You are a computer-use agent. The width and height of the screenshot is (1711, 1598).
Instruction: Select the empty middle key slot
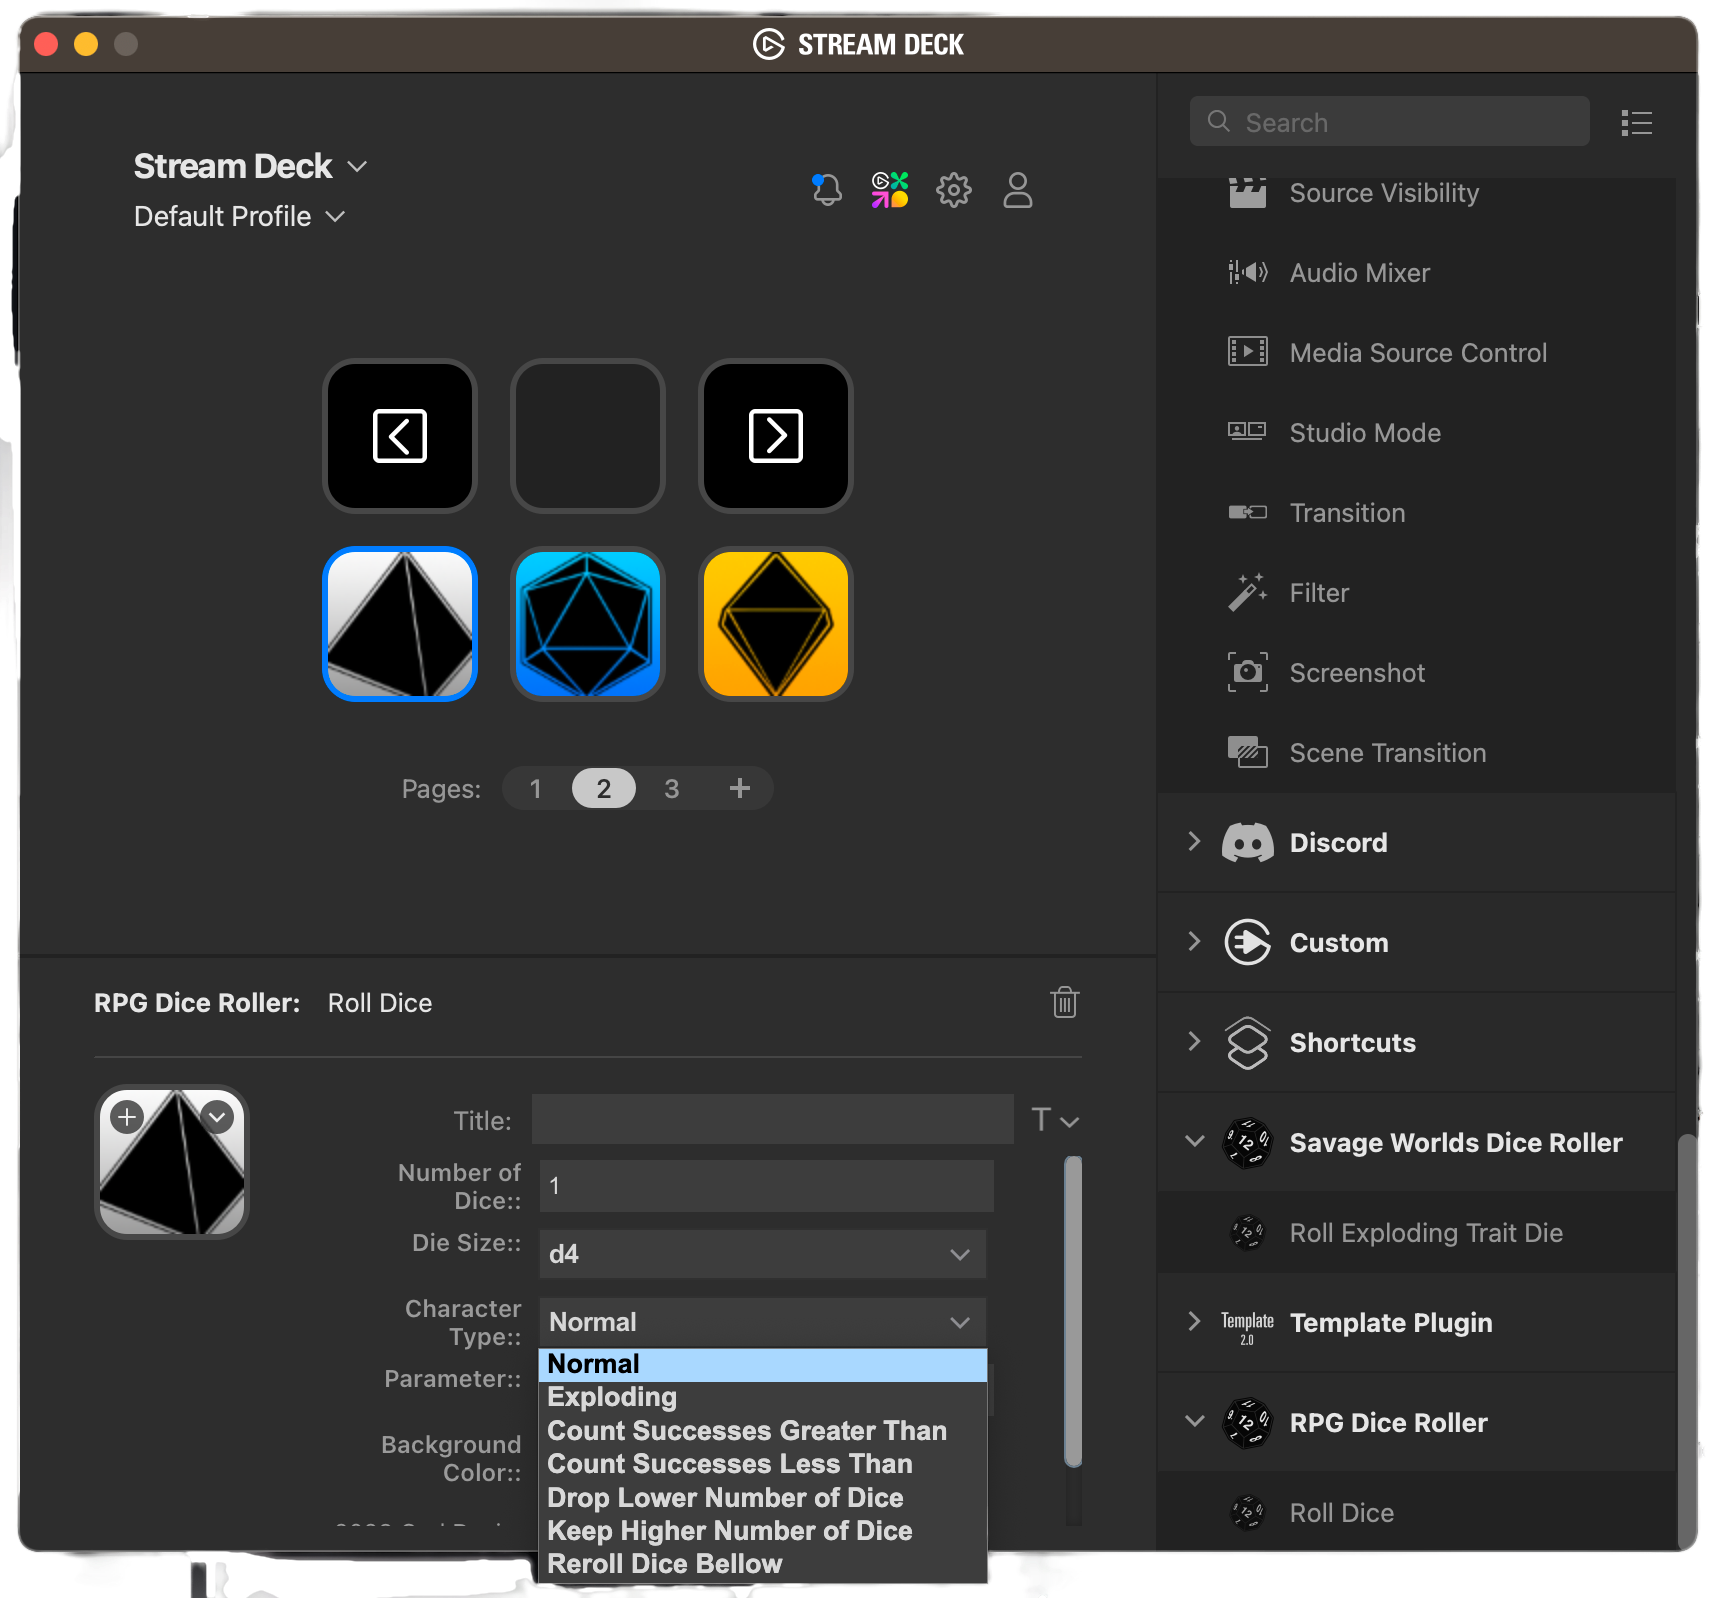pyautogui.click(x=588, y=436)
